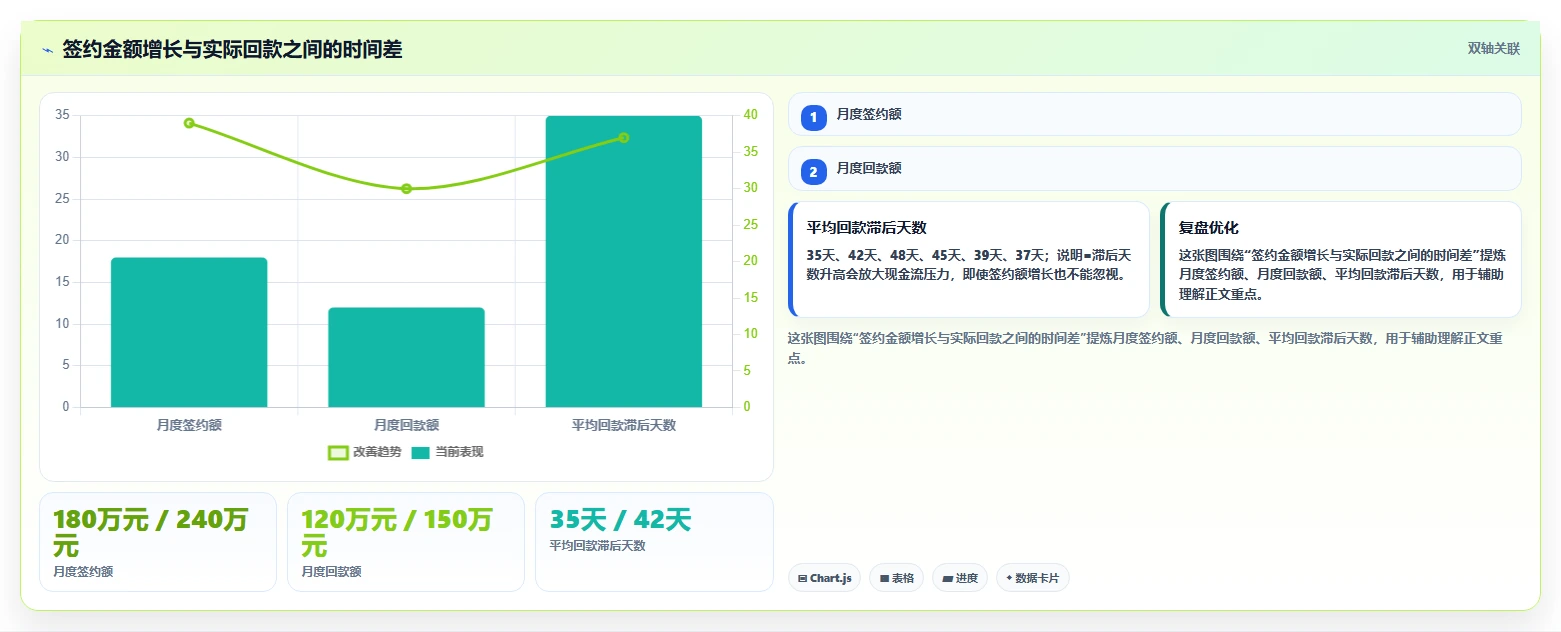Open the 月度签约额 list row
This screenshot has height=632, width=1561.
click(x=1154, y=114)
